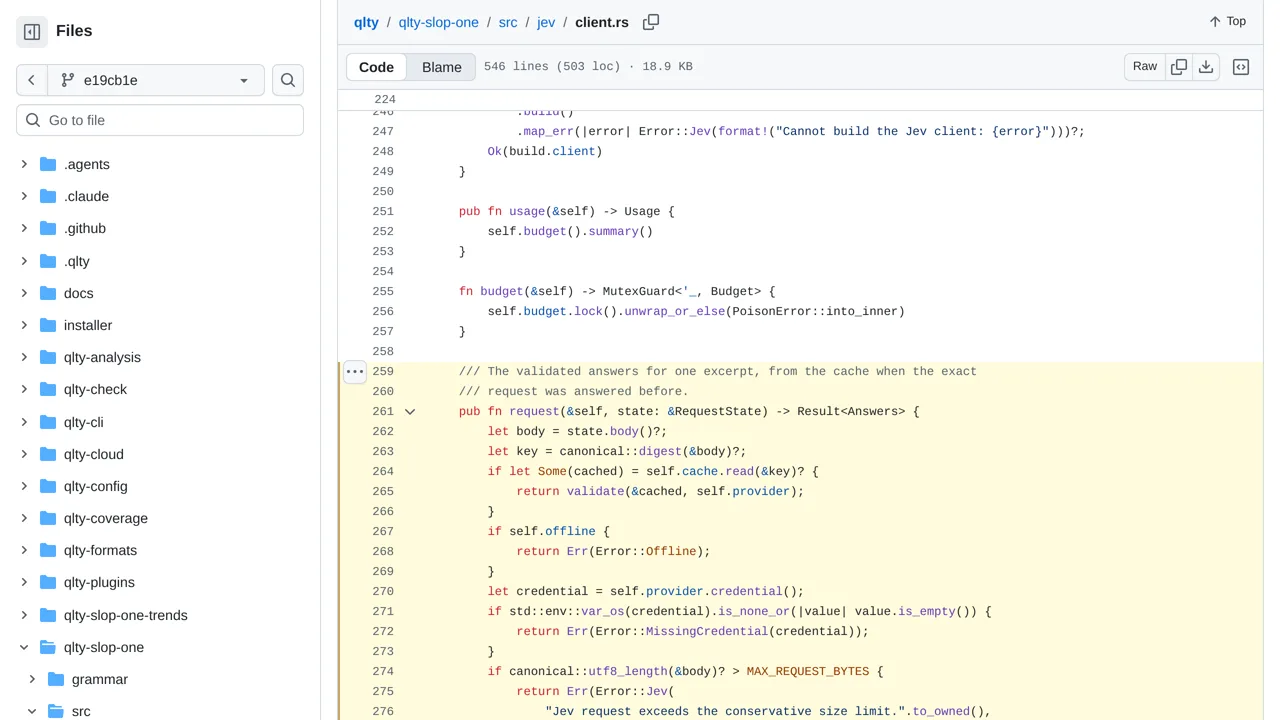Open the symbols panel icon
Viewport: 1280px width, 720px height.
(x=1241, y=67)
